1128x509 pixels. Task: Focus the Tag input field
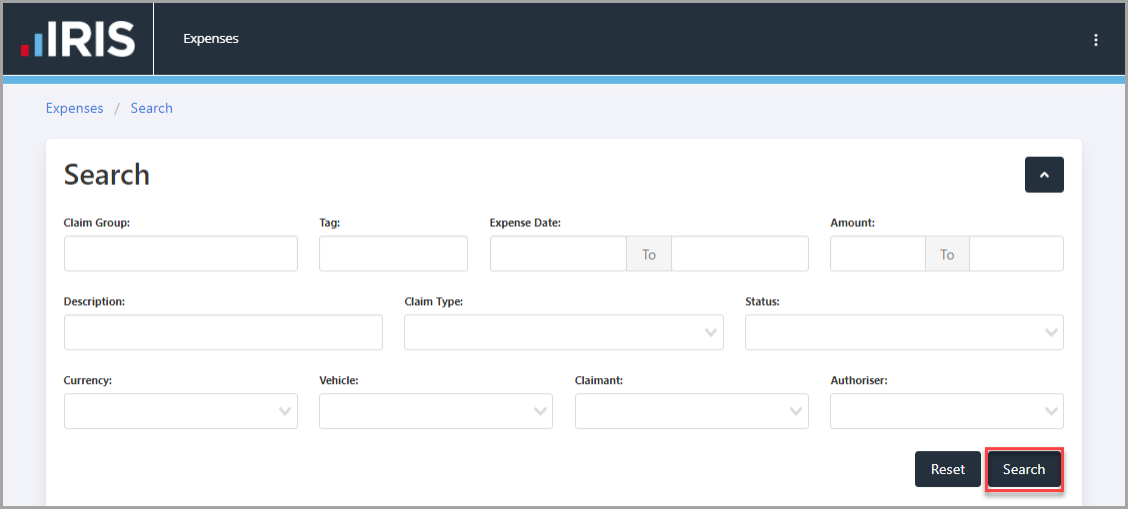394,254
